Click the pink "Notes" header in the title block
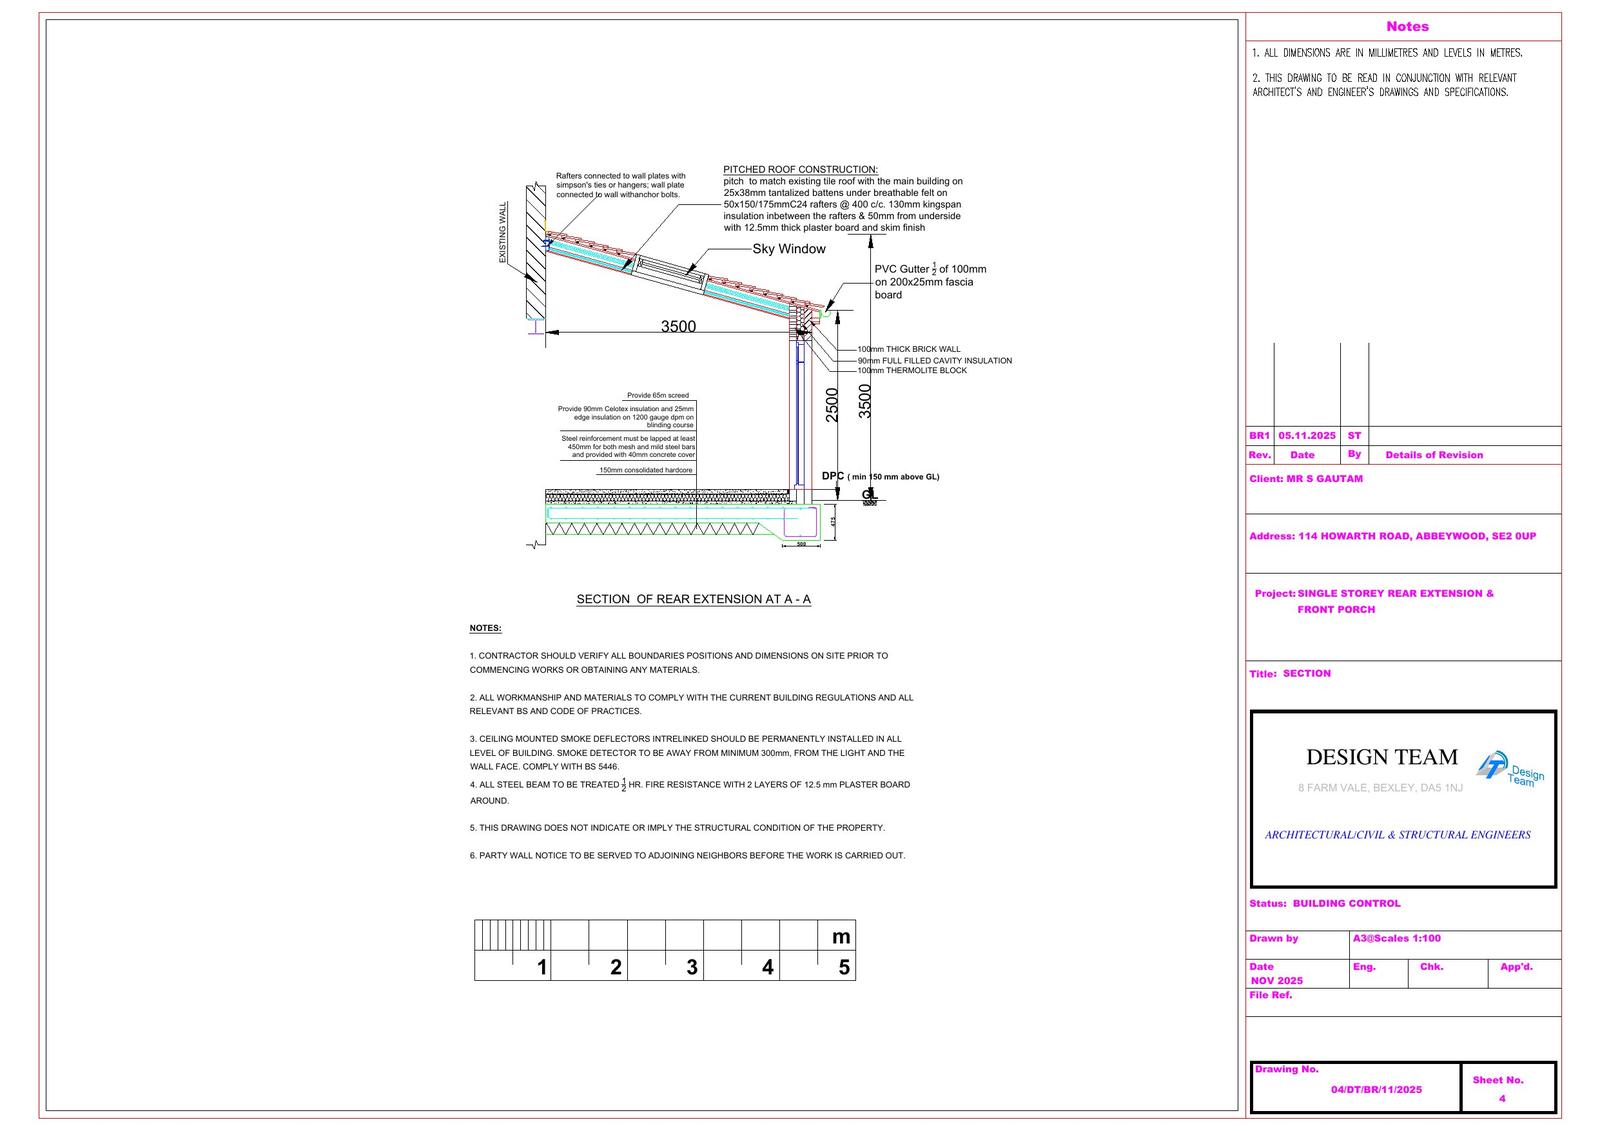The width and height of the screenshot is (1600, 1131). [x=1407, y=27]
